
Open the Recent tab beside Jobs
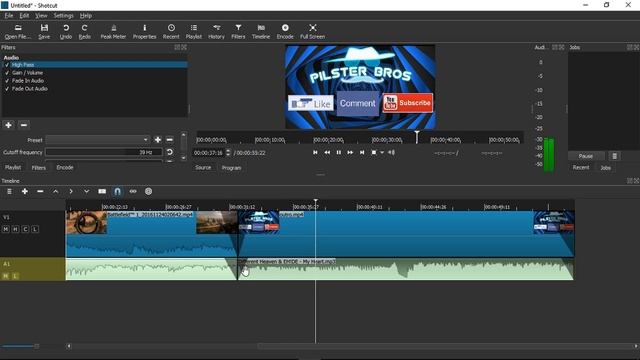point(581,167)
